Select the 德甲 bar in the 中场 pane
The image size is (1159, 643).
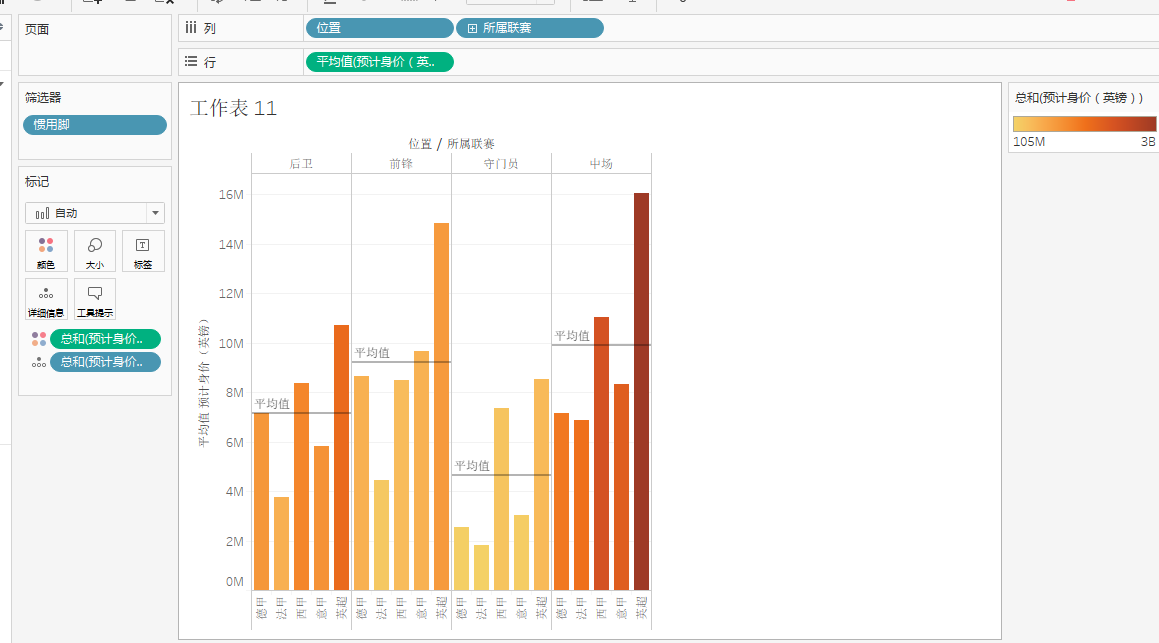561,502
